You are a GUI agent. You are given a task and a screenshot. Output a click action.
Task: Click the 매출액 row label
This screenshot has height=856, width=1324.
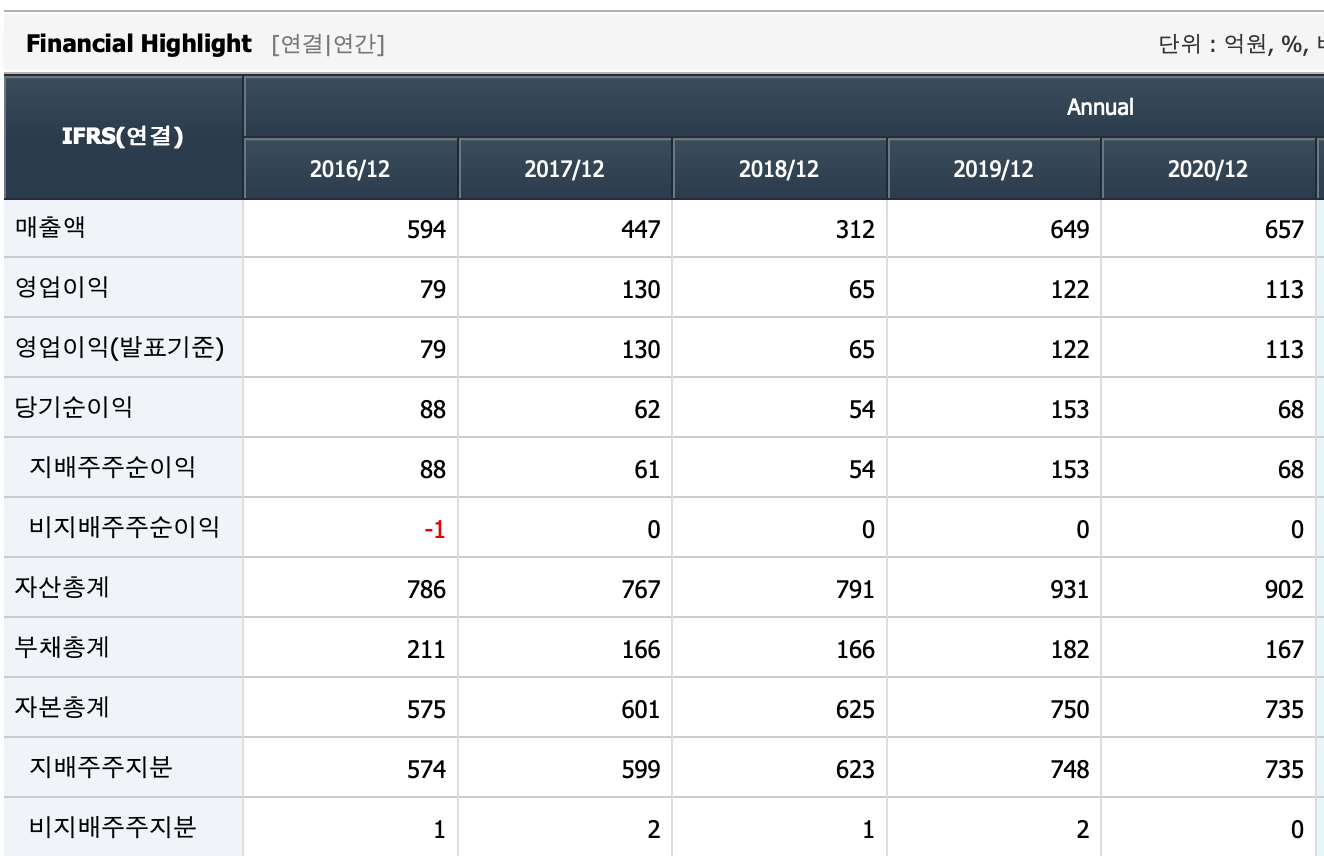(x=50, y=228)
